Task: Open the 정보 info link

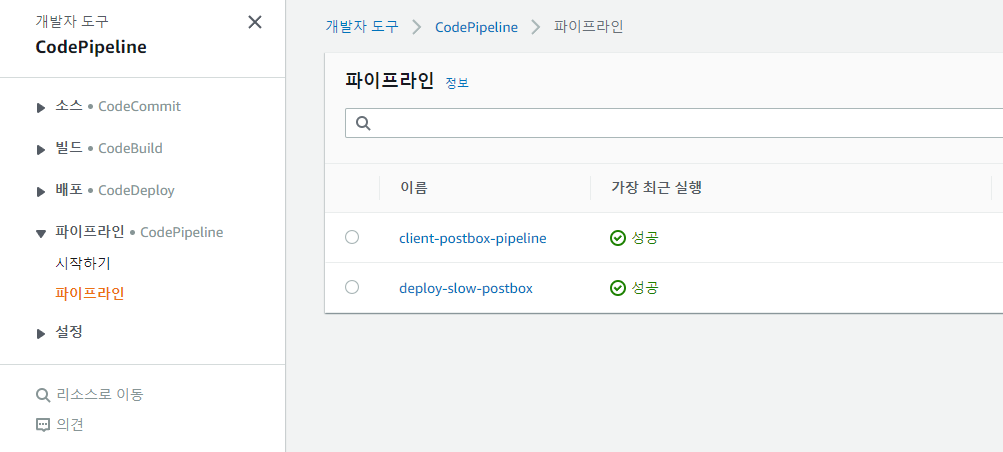Action: click(x=457, y=83)
